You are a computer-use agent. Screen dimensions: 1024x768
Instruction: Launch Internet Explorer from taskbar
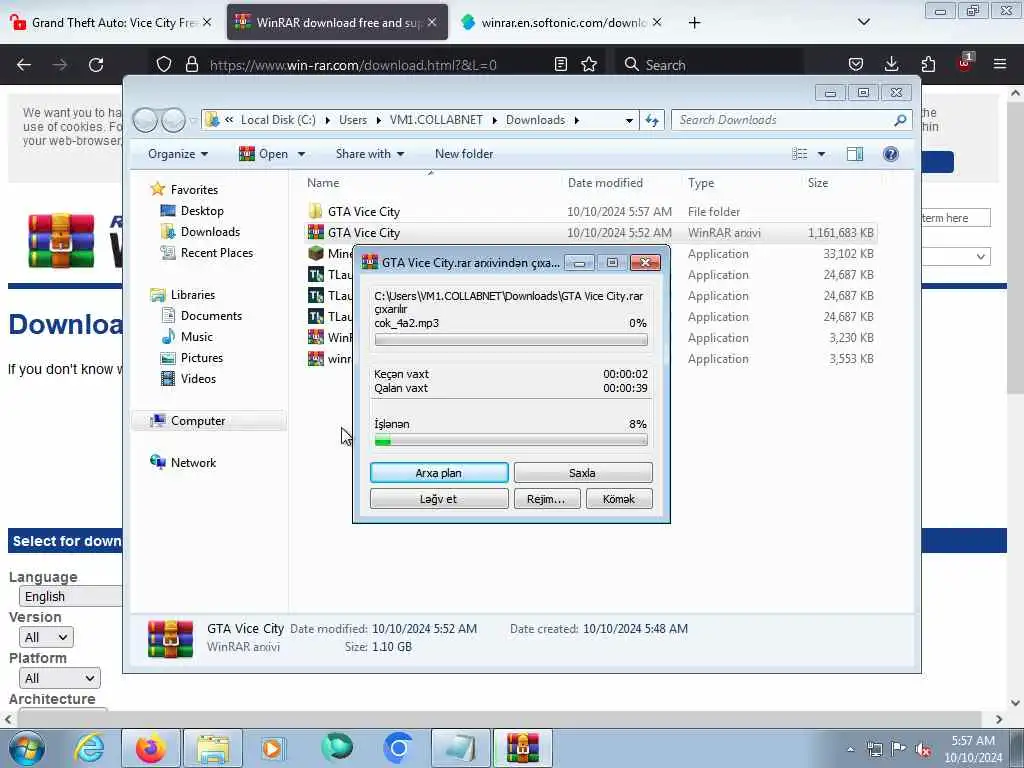pyautogui.click(x=89, y=748)
